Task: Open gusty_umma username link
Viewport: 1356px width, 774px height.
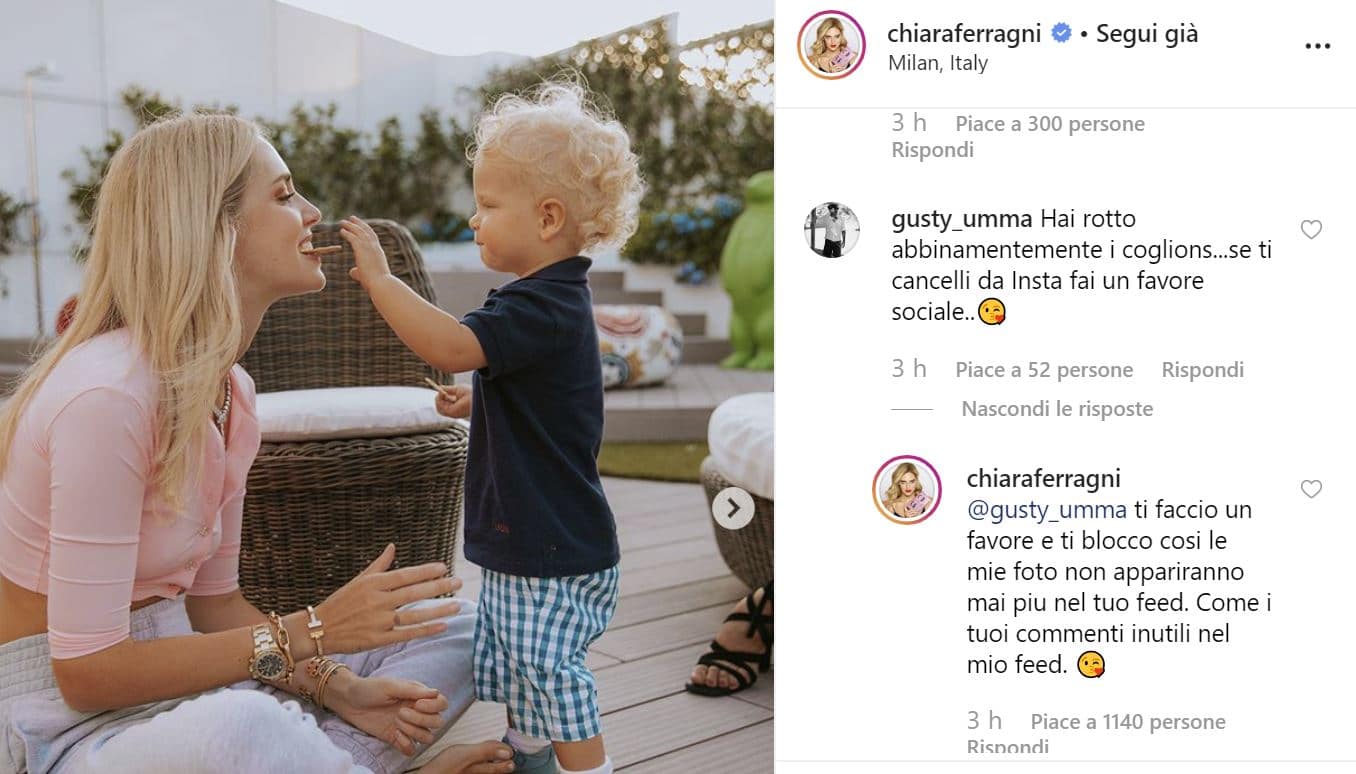Action: [962, 219]
